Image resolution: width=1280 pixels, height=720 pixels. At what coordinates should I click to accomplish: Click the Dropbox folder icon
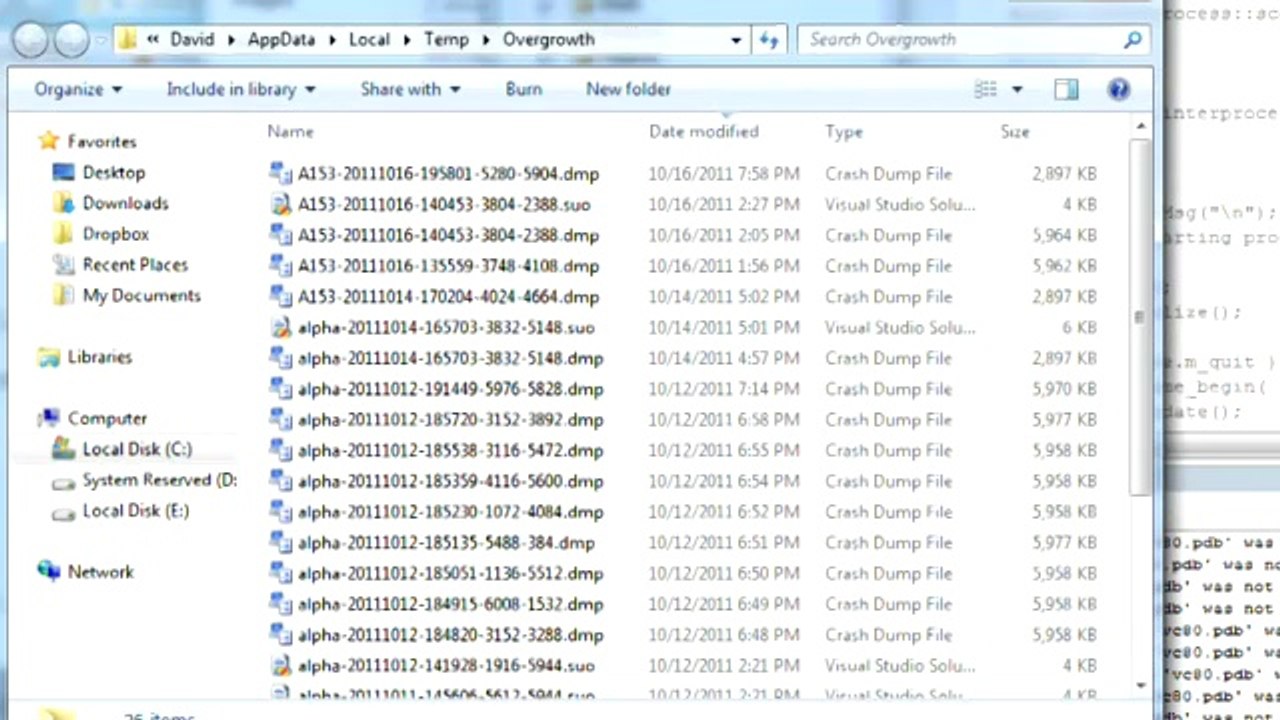64,234
